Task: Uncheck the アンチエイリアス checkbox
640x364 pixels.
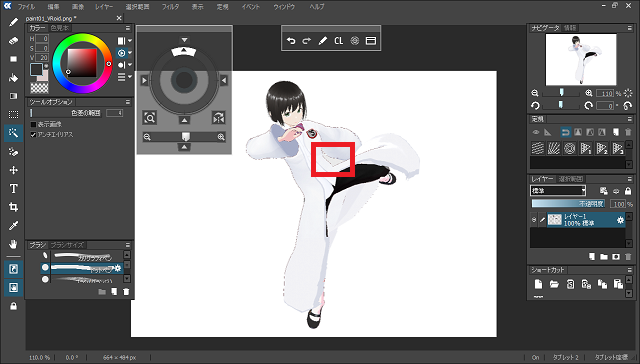Action: coord(33,135)
